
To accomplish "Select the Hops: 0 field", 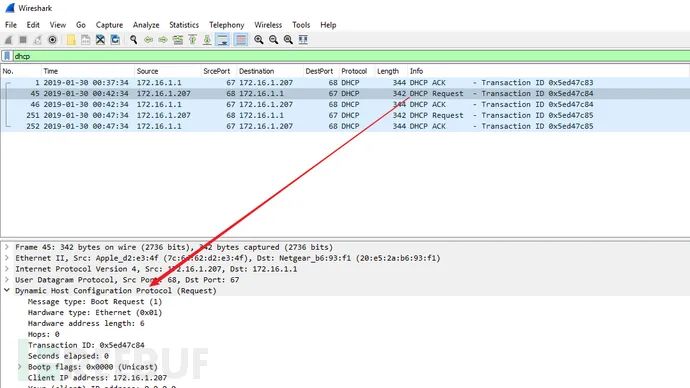I will tap(44, 334).
